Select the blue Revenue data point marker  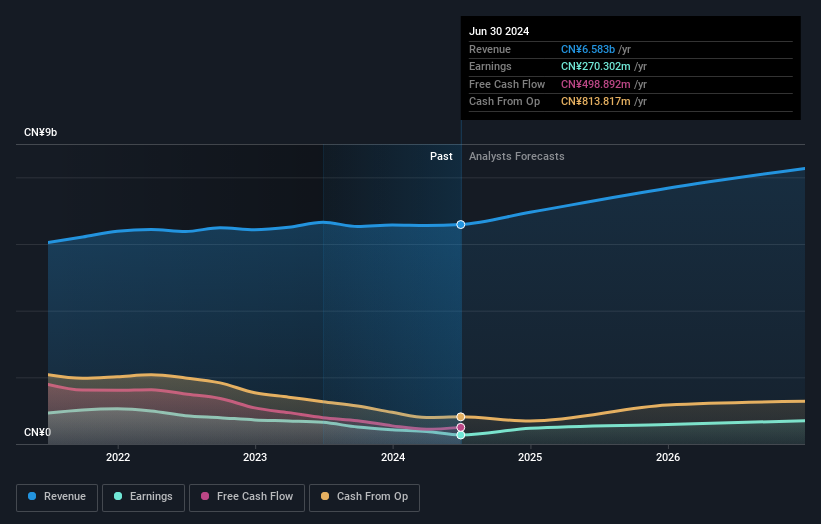[461, 225]
